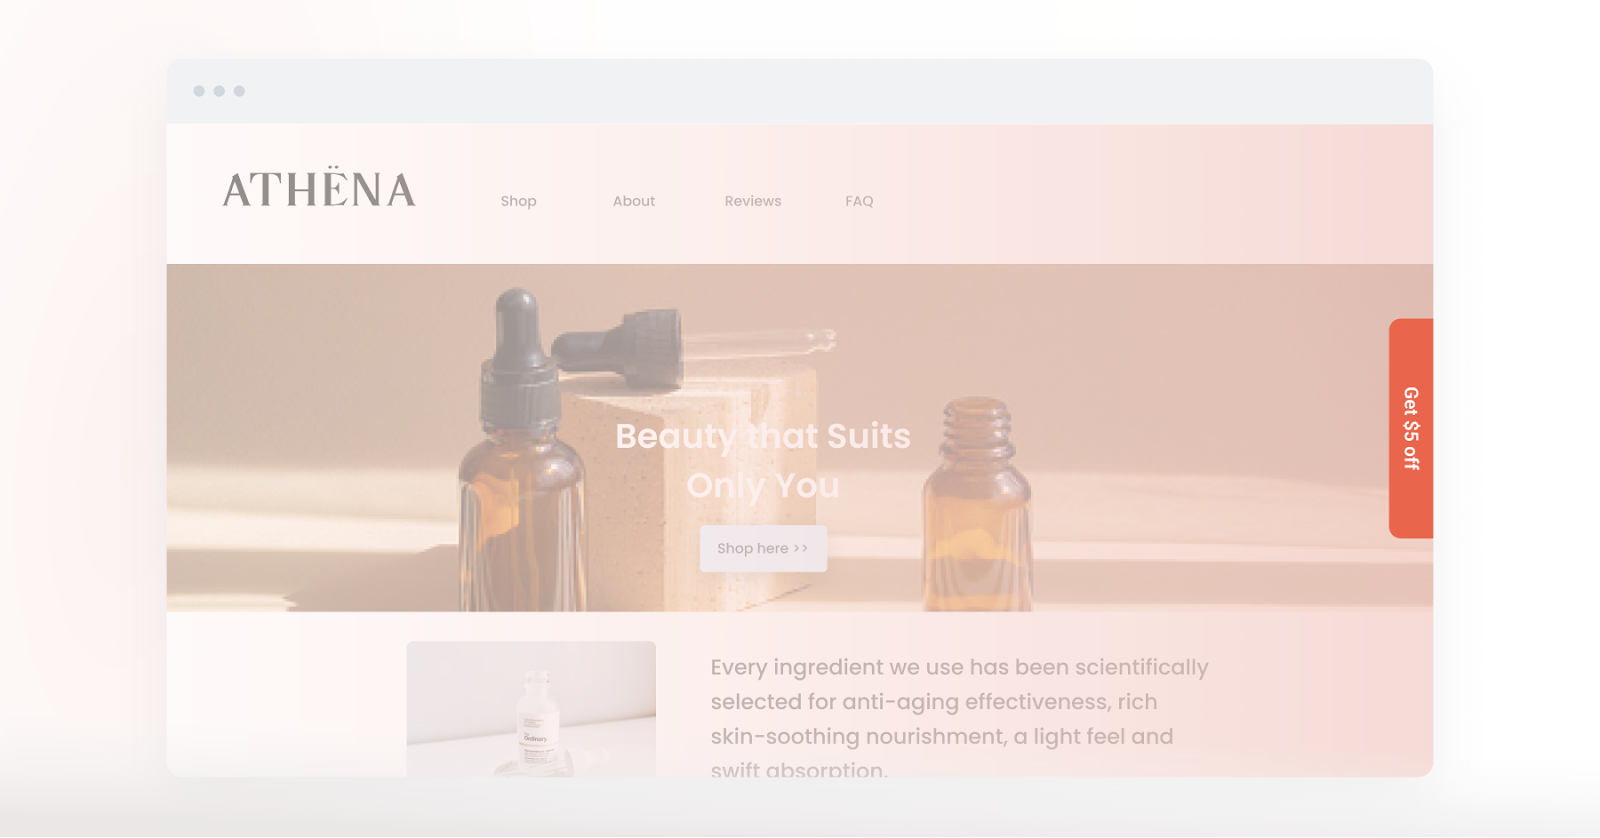Image resolution: width=1600 pixels, height=838 pixels.
Task: Open the Shop menu item
Action: click(x=518, y=201)
